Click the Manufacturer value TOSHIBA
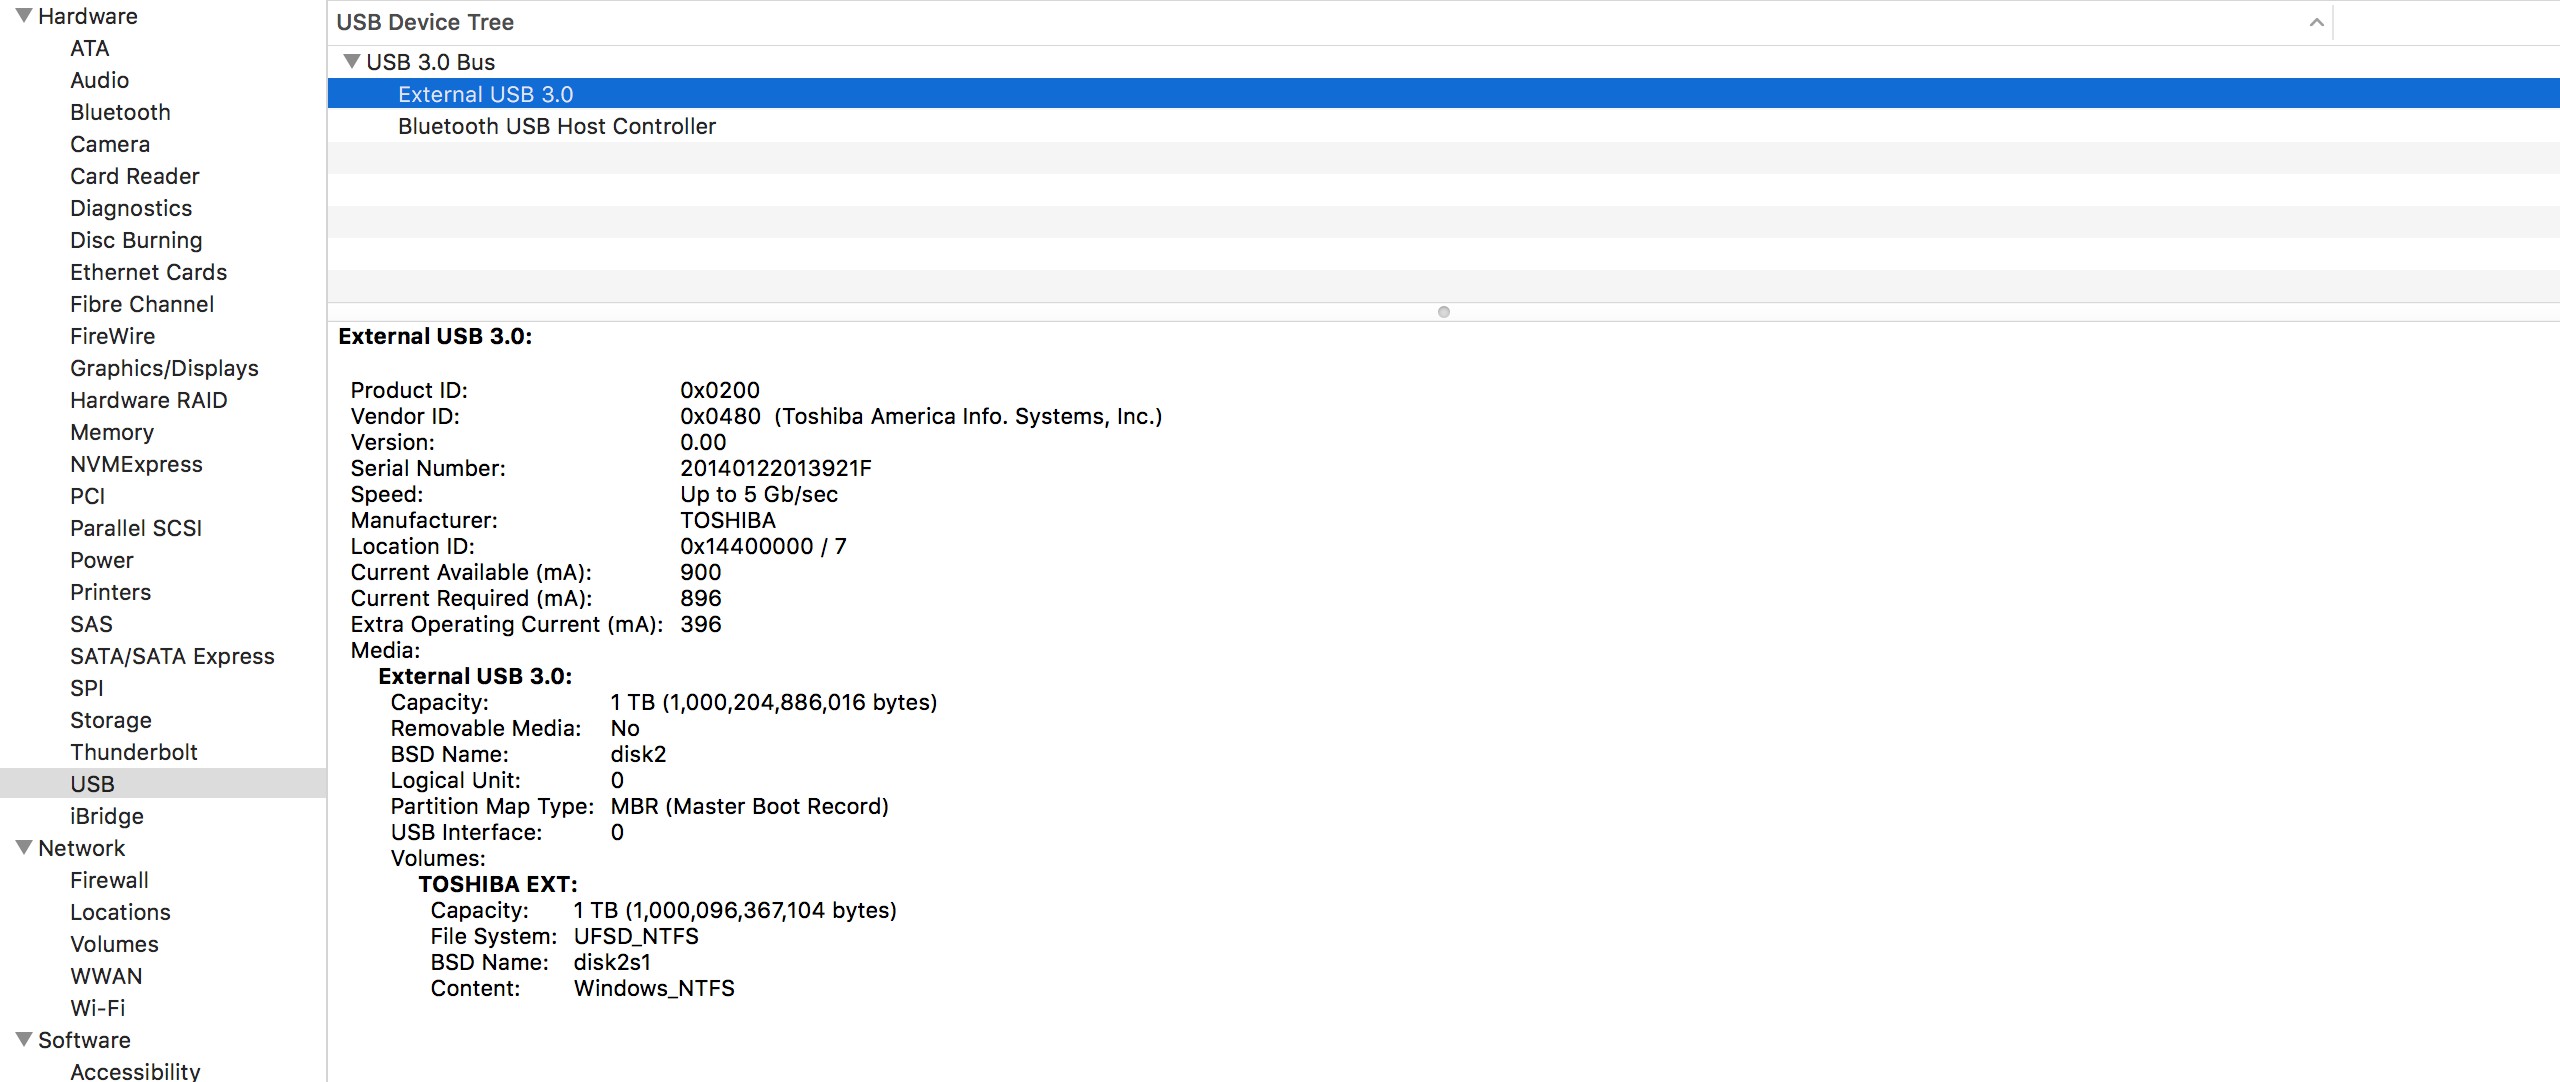2560x1082 pixels. coord(728,520)
